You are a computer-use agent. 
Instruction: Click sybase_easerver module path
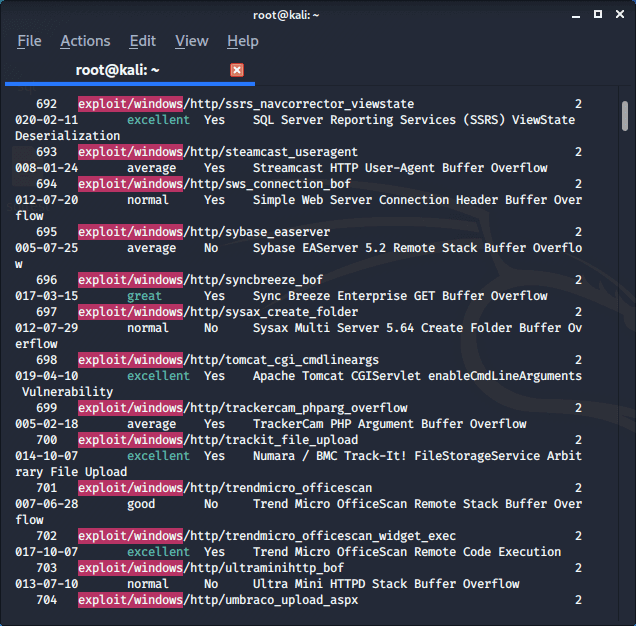204,232
